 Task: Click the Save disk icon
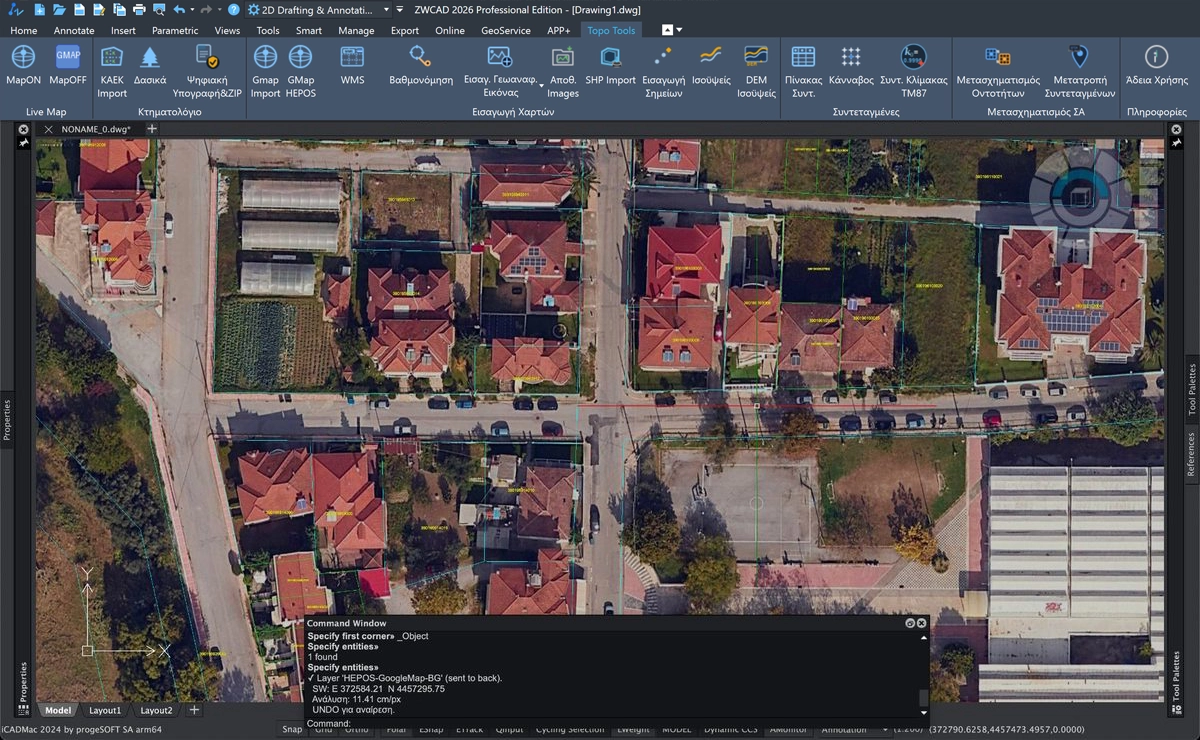coord(78,9)
